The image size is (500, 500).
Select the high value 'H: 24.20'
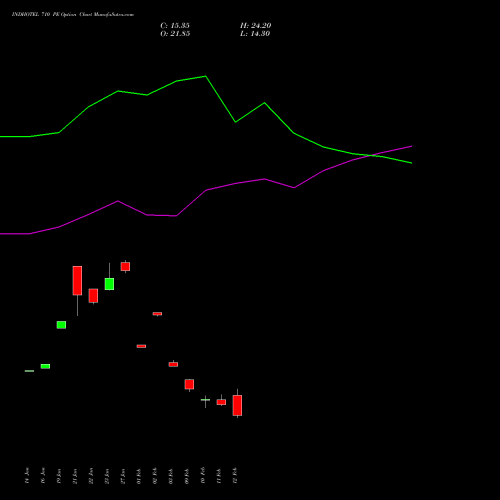[256, 26]
